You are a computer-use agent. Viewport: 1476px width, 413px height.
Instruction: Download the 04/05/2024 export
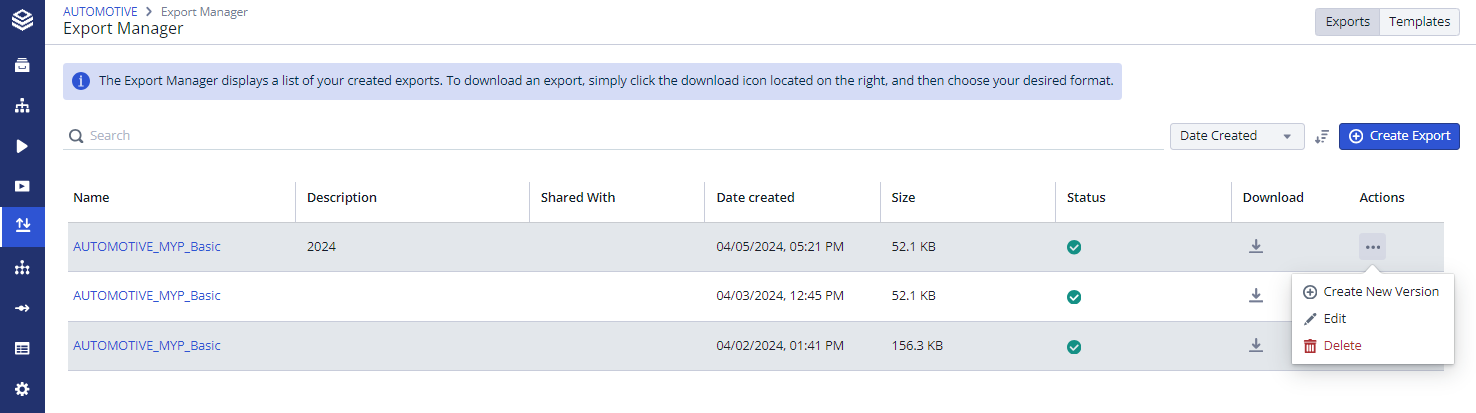tap(1256, 247)
